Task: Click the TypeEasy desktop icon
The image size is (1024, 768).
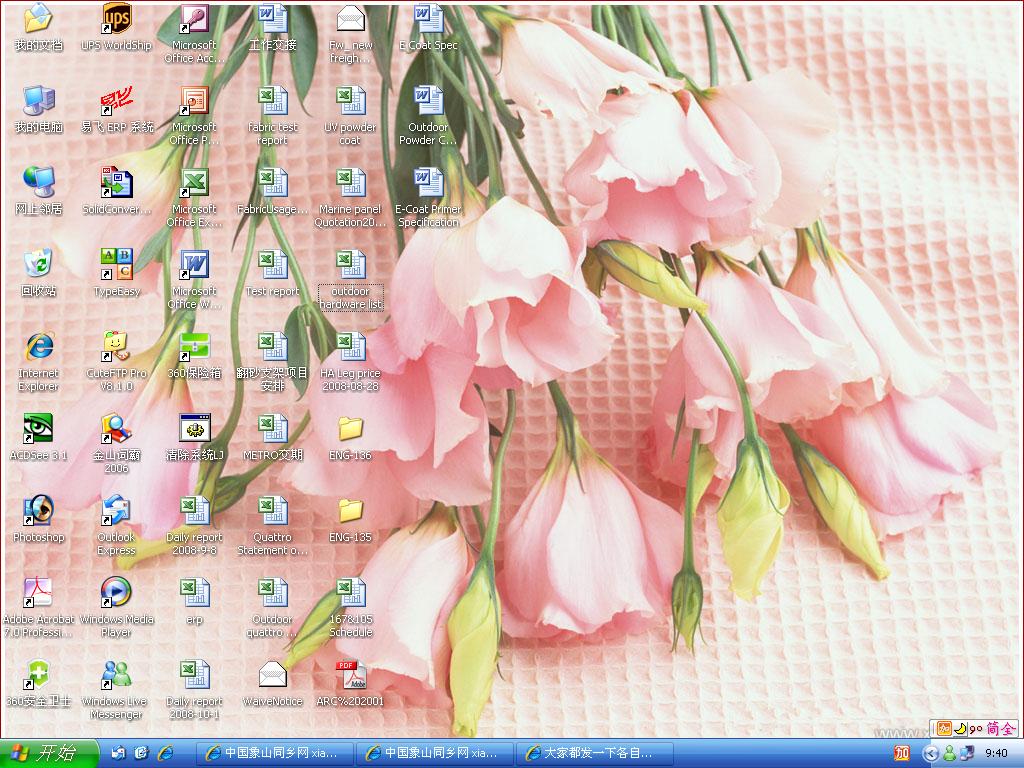Action: tap(116, 273)
